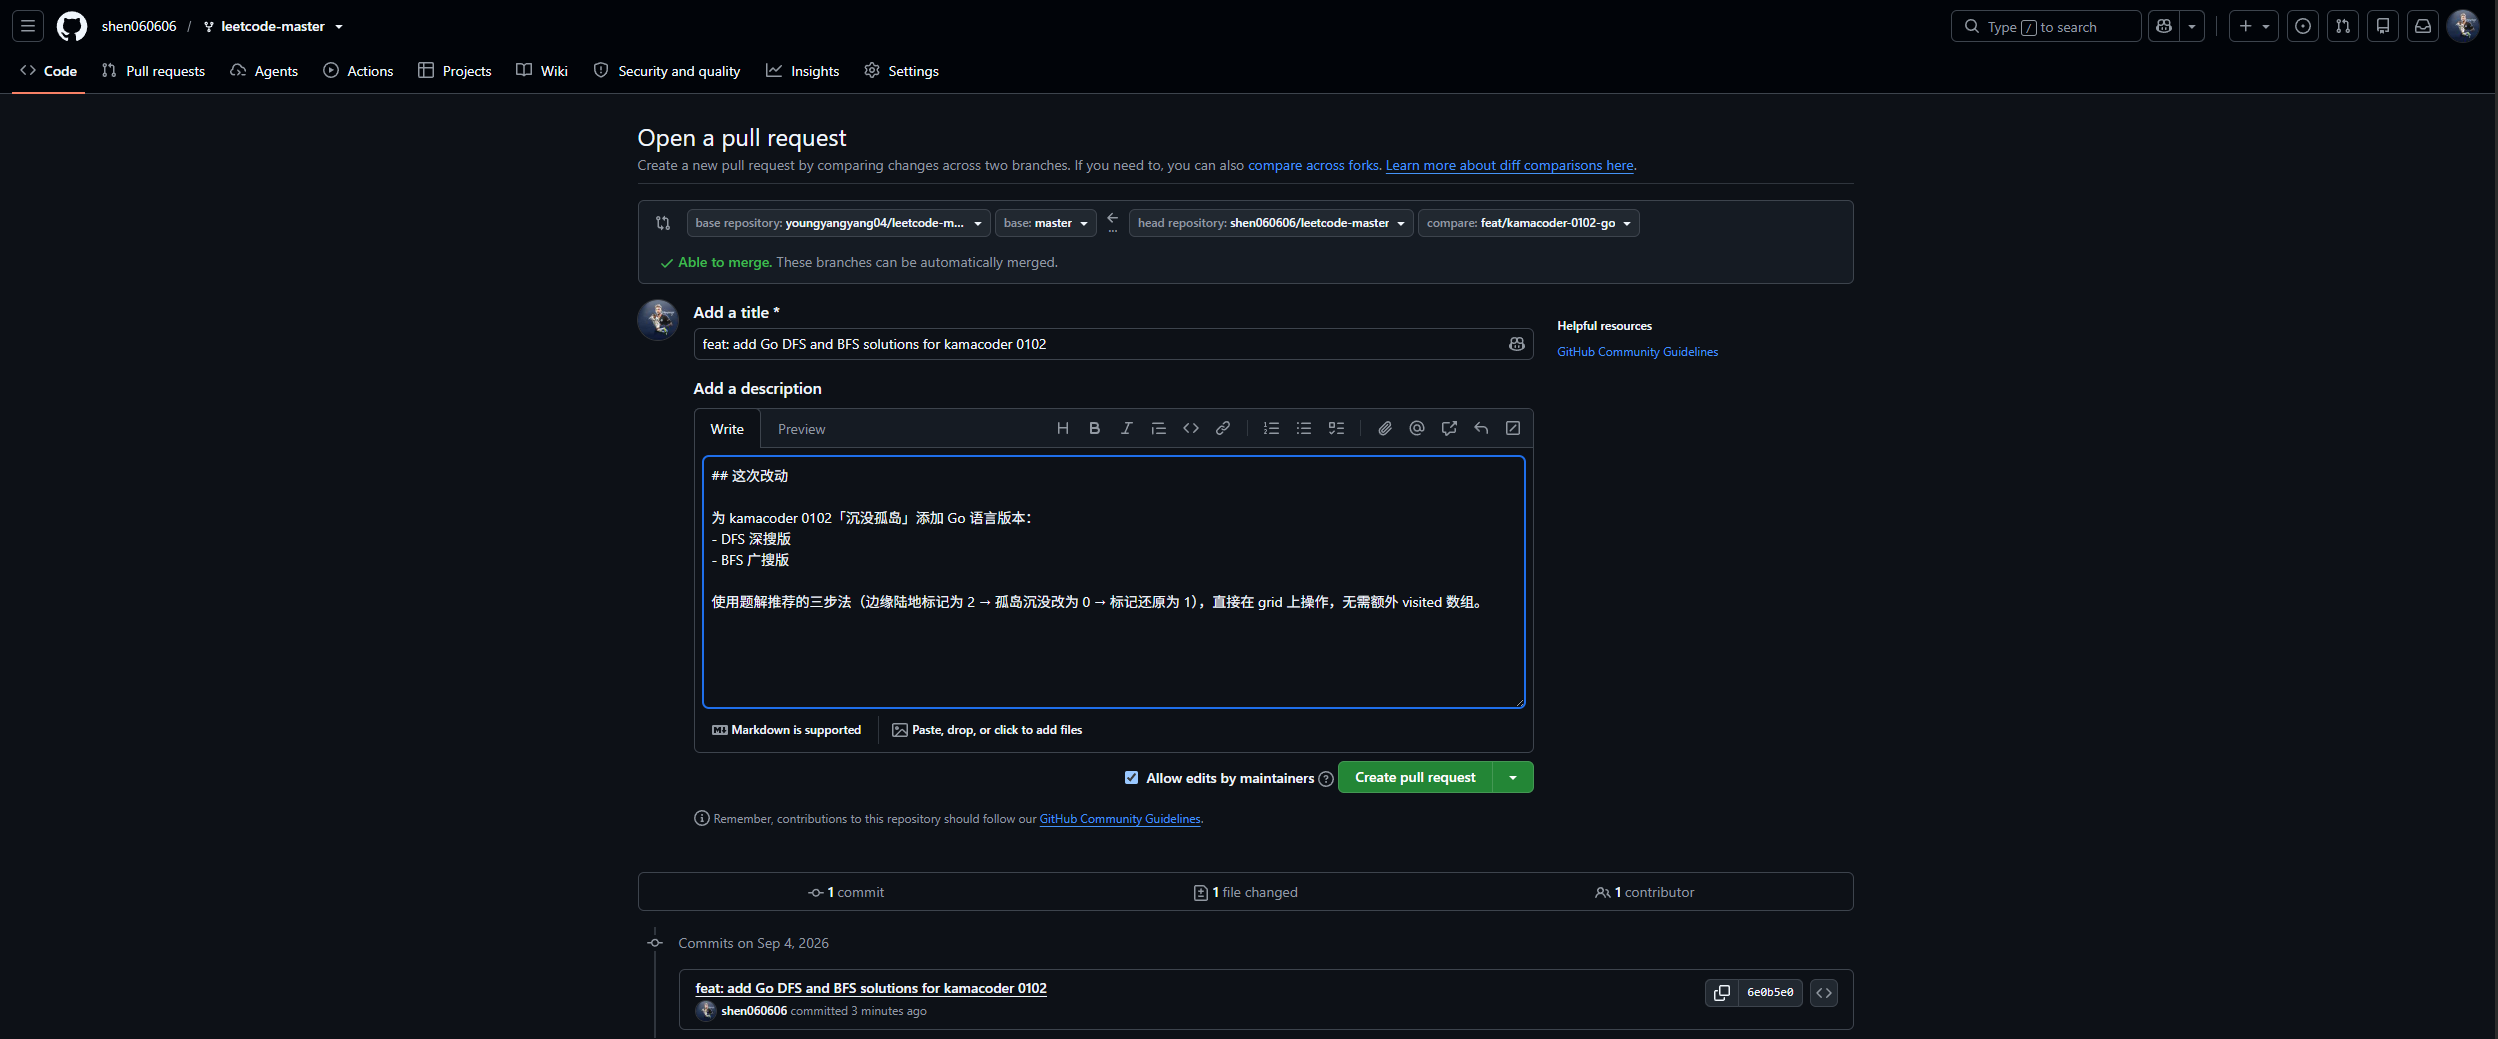
Task: Open the Insights tab
Action: pyautogui.click(x=803, y=71)
